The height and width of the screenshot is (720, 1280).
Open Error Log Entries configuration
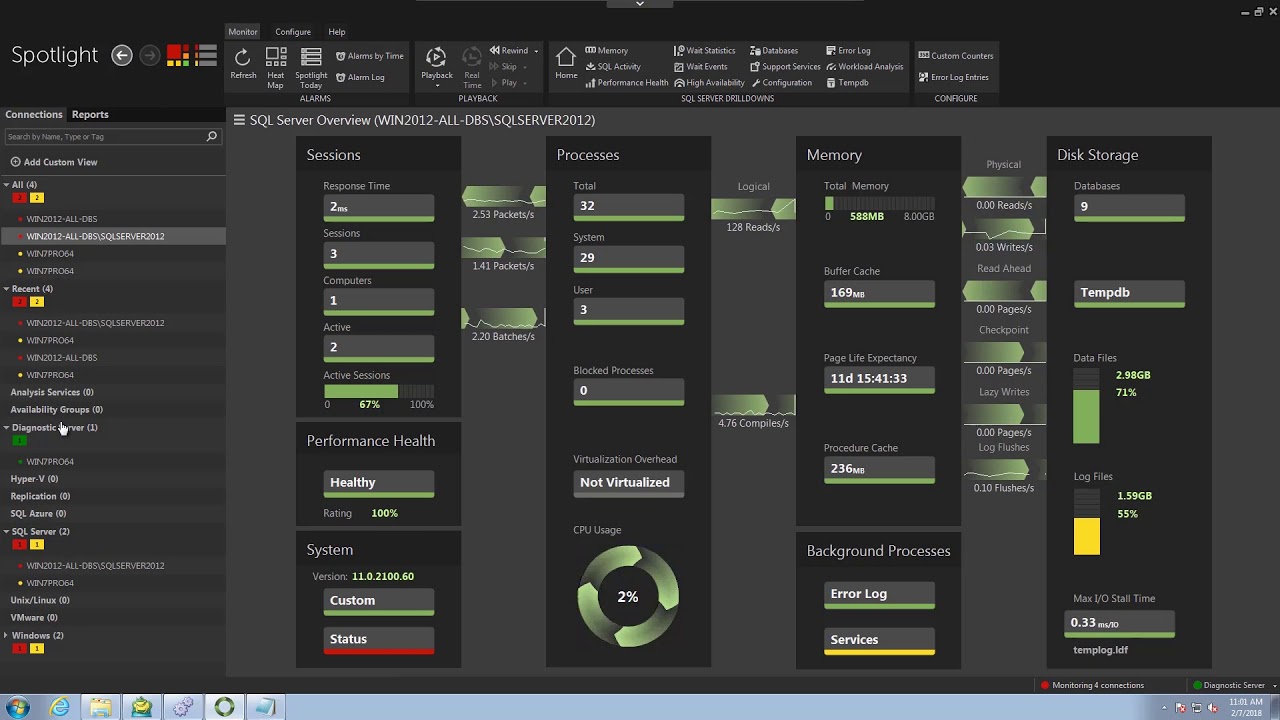point(953,77)
